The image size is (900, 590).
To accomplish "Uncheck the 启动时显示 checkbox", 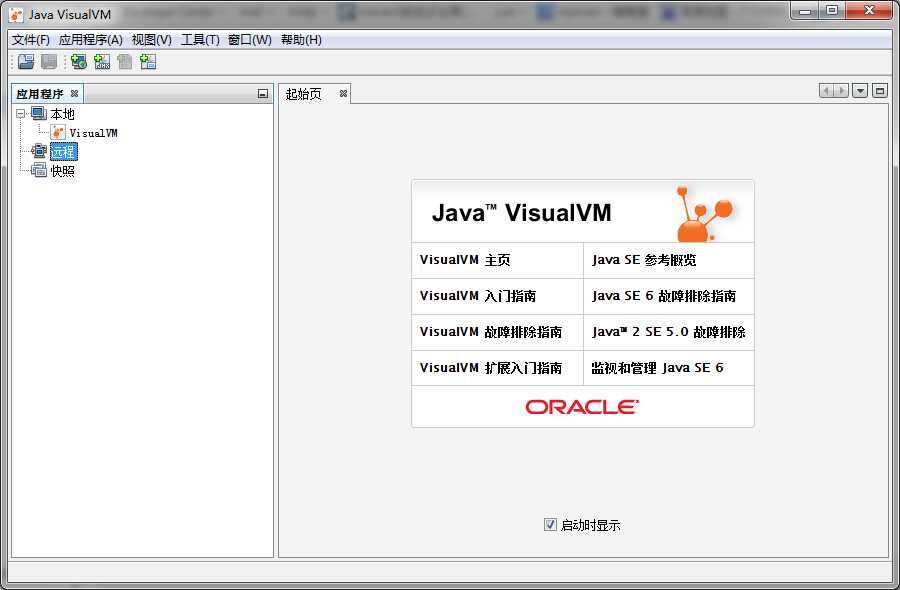I will click(550, 525).
